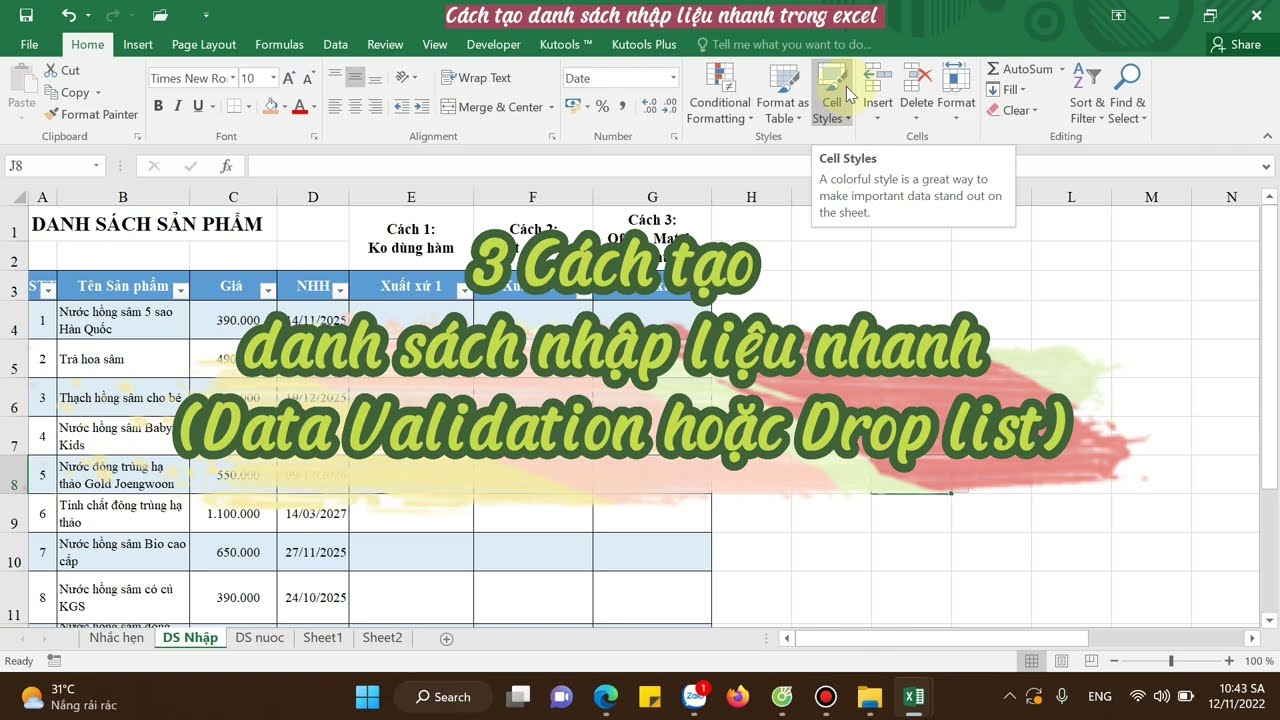Switch to the Formulas tab
This screenshot has width=1280, height=720.
tap(279, 44)
